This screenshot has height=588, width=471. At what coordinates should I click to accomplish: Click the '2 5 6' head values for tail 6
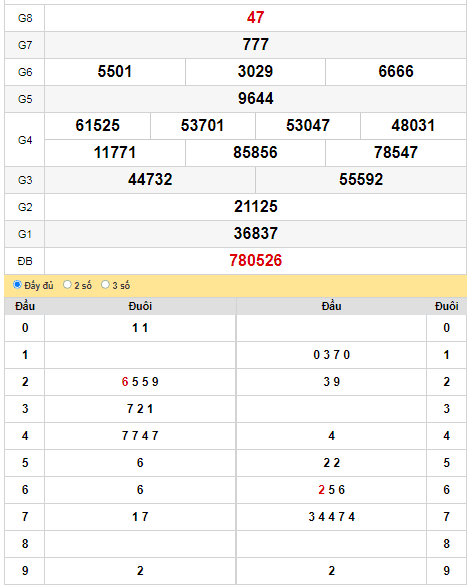pyautogui.click(x=332, y=490)
